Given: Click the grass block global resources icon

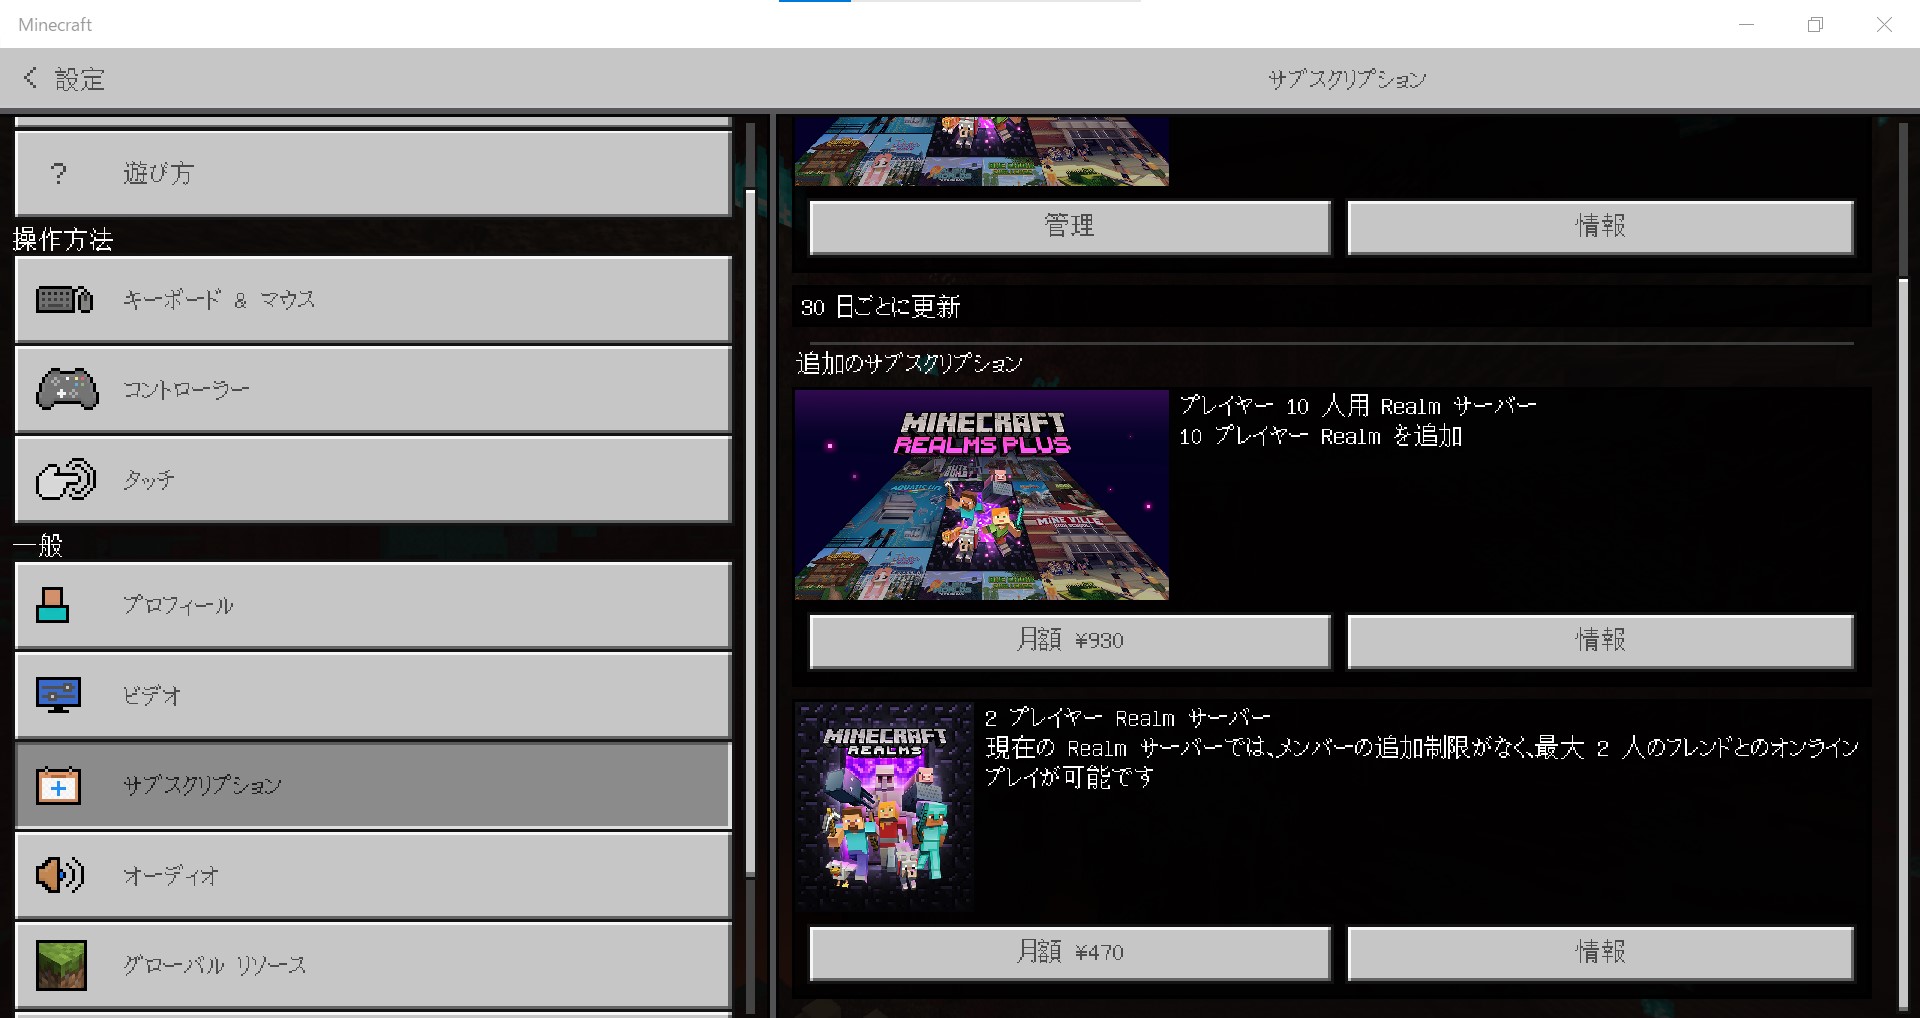Looking at the screenshot, I should 61,965.
